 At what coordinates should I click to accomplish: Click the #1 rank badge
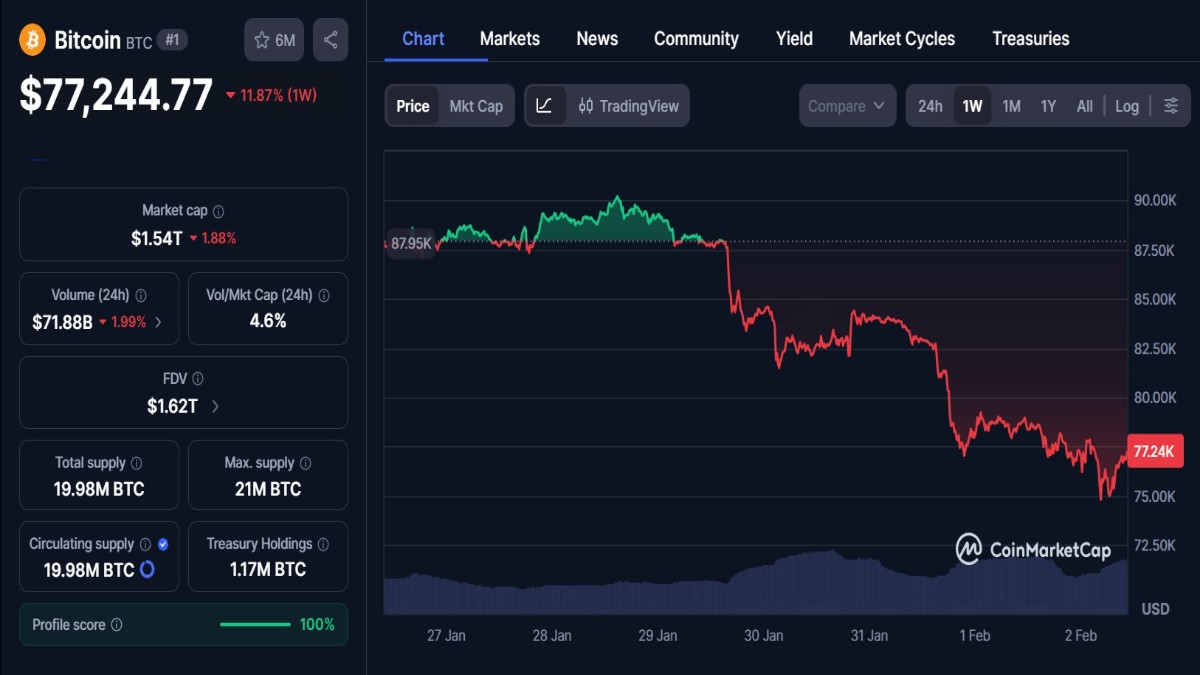[173, 40]
